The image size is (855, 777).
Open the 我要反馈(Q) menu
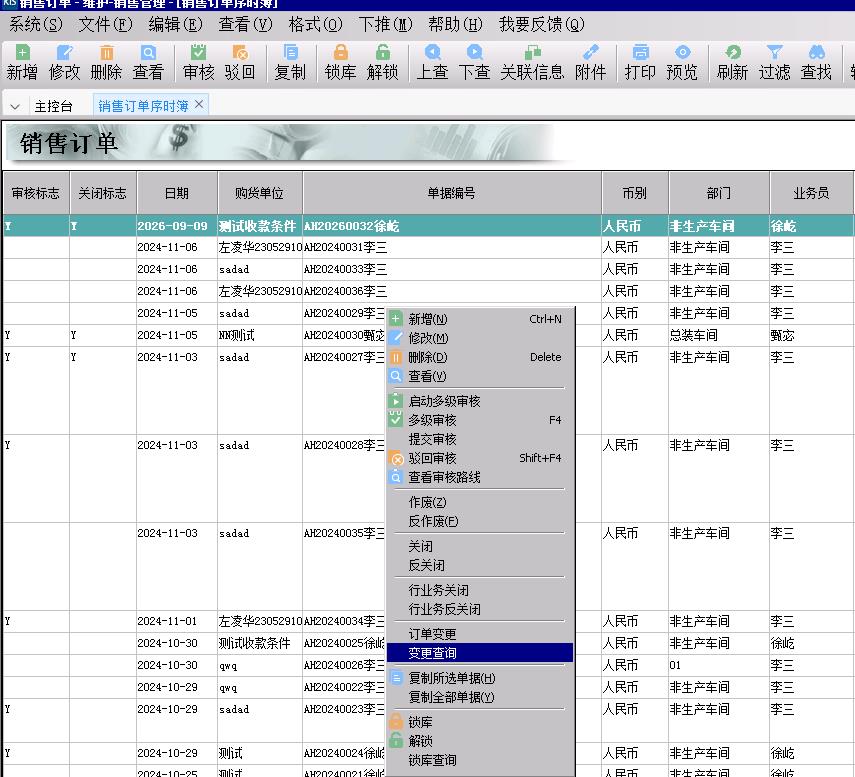541,25
